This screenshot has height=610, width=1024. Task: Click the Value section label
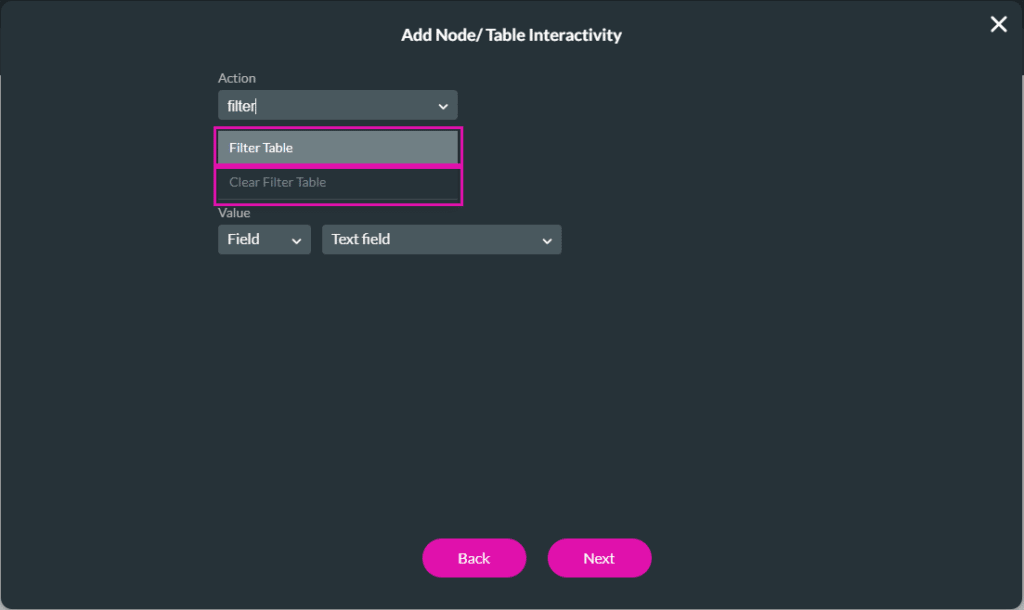[x=233, y=213]
